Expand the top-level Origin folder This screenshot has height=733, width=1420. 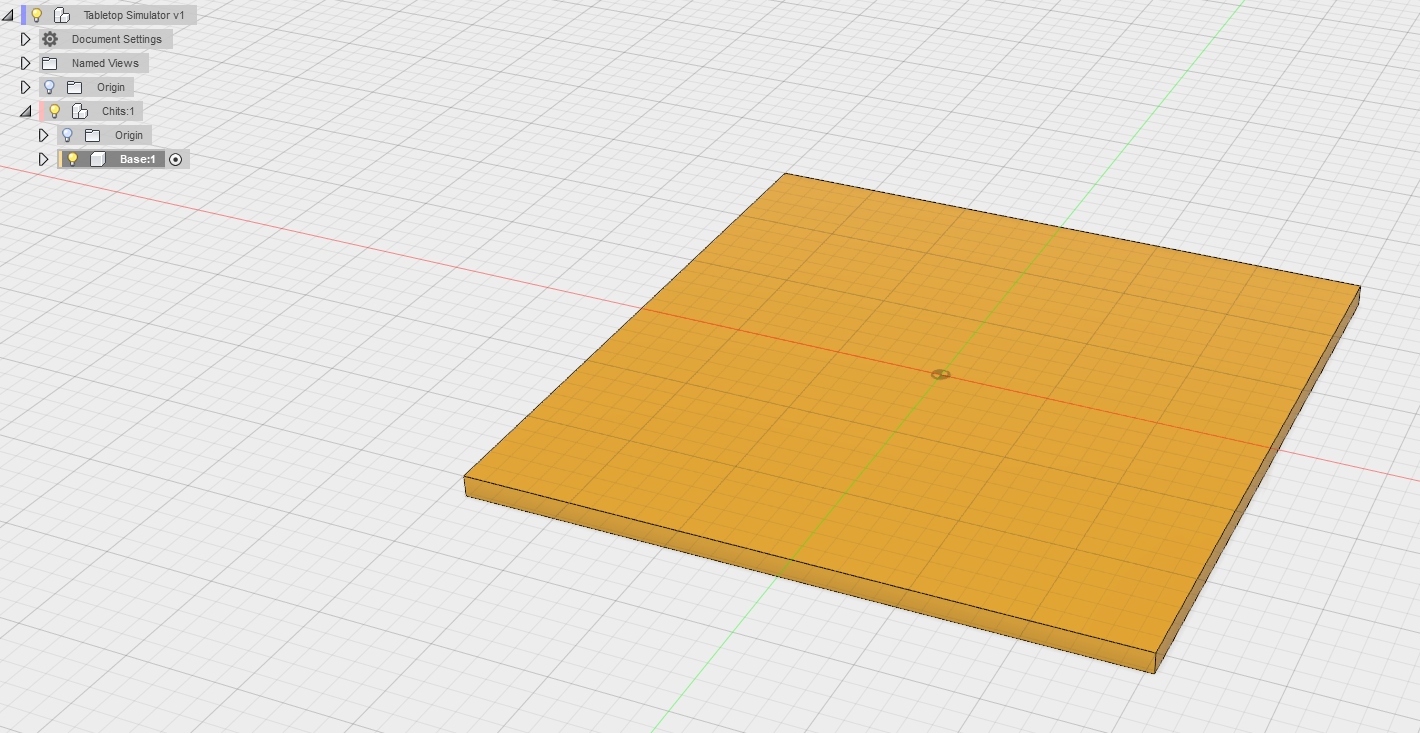click(26, 87)
